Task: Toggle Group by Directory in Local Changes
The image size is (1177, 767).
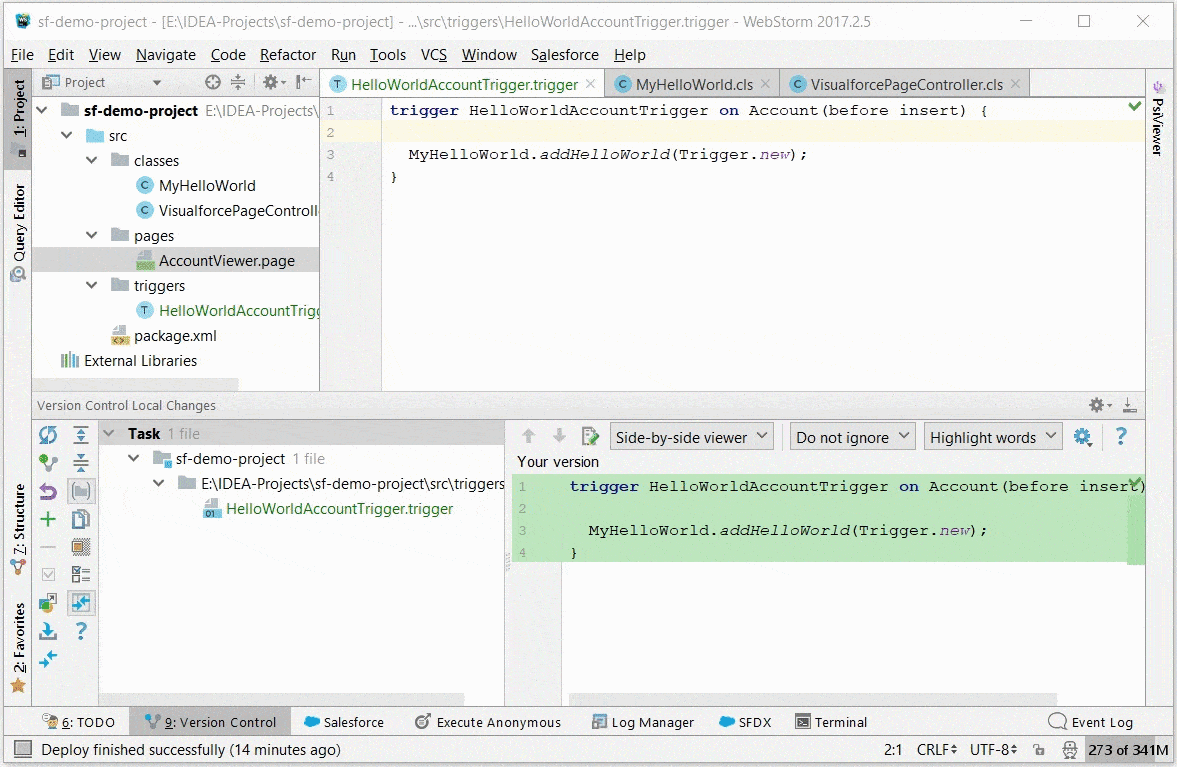Action: click(x=81, y=492)
